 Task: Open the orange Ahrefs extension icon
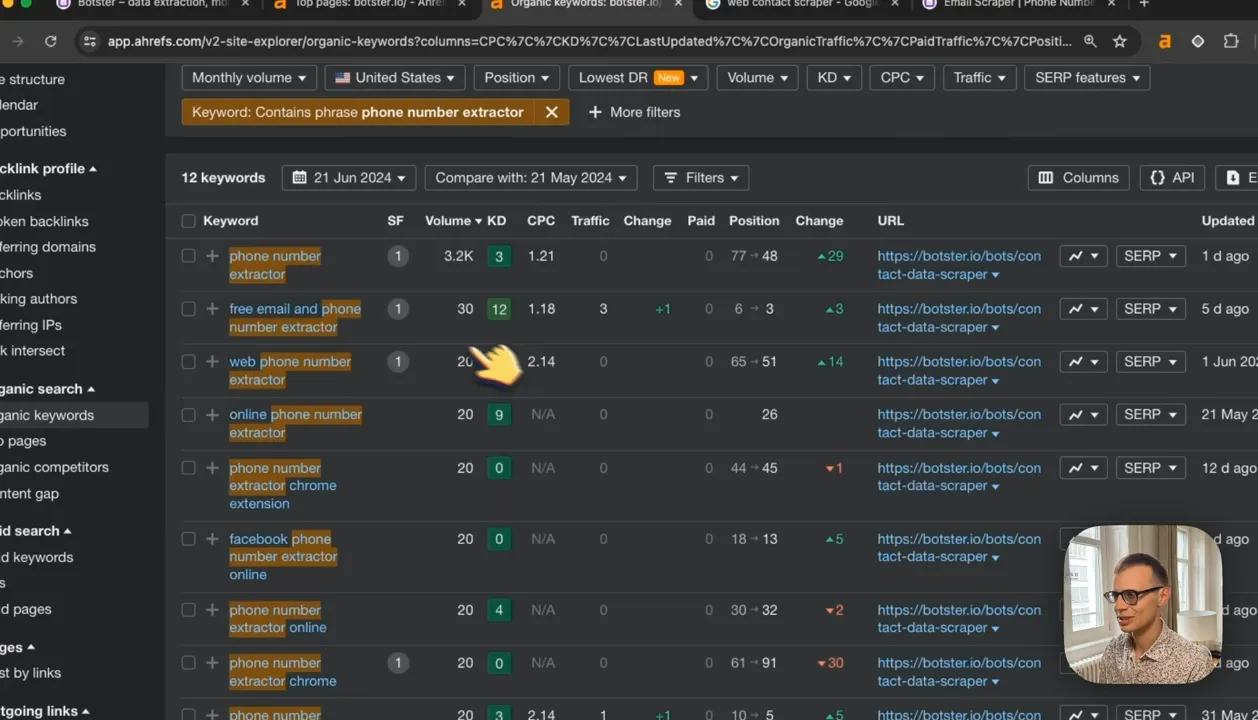point(1165,41)
